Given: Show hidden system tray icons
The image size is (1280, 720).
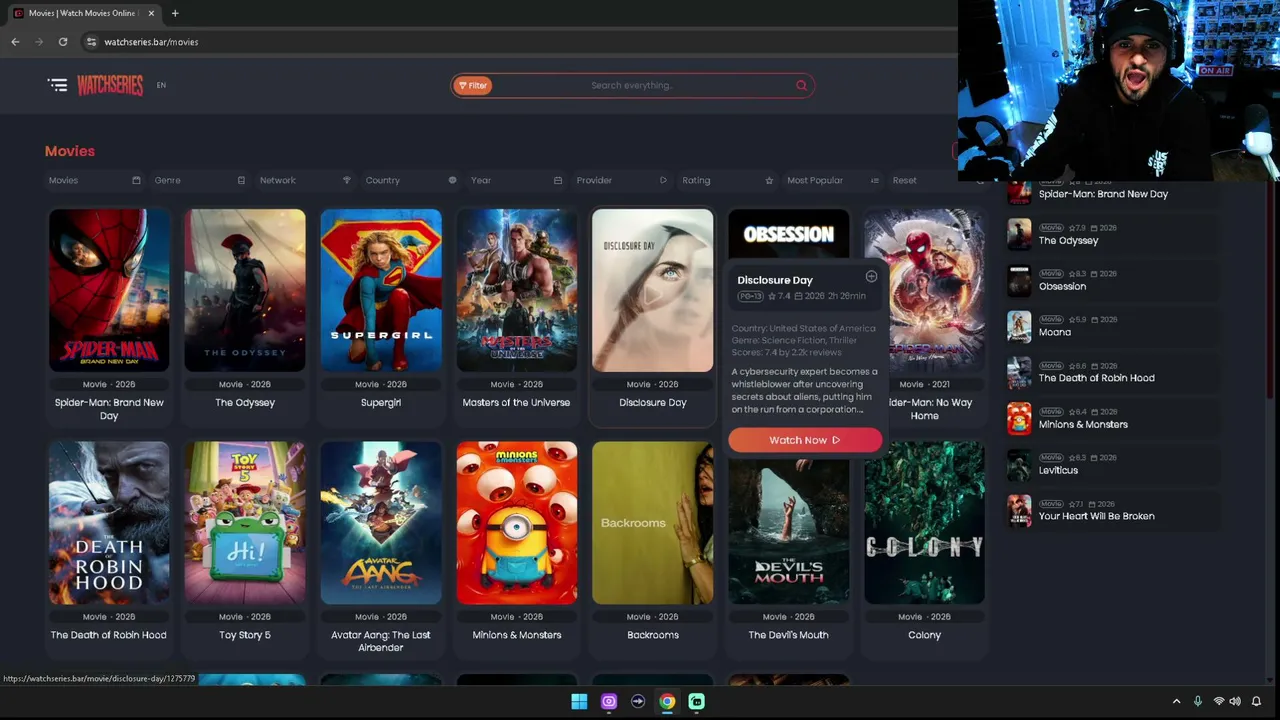Looking at the screenshot, I should pos(1176,702).
